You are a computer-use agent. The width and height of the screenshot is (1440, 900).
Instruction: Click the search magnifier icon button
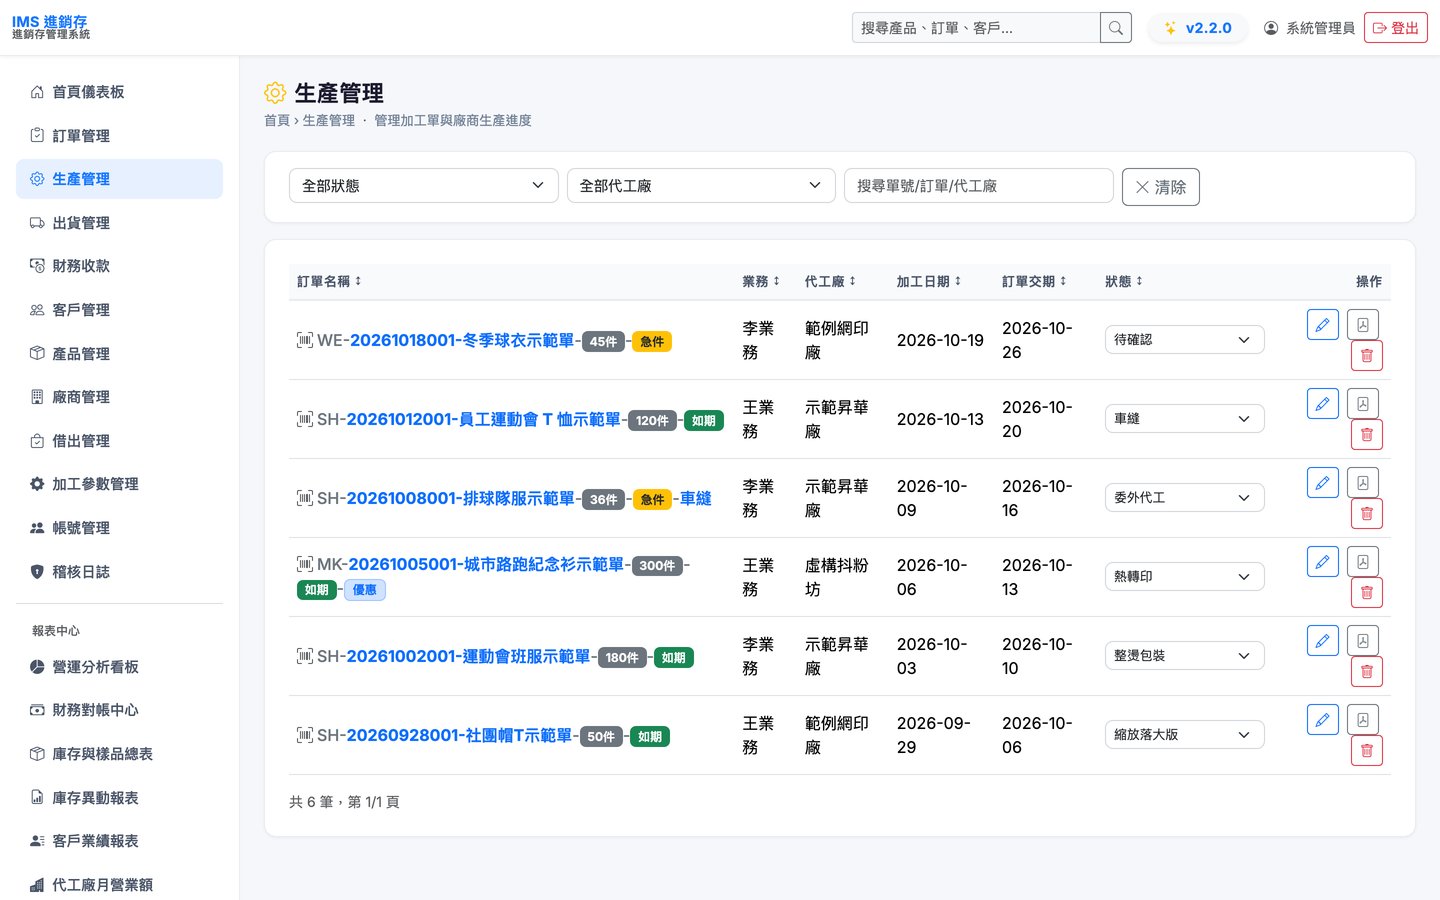[1116, 28]
